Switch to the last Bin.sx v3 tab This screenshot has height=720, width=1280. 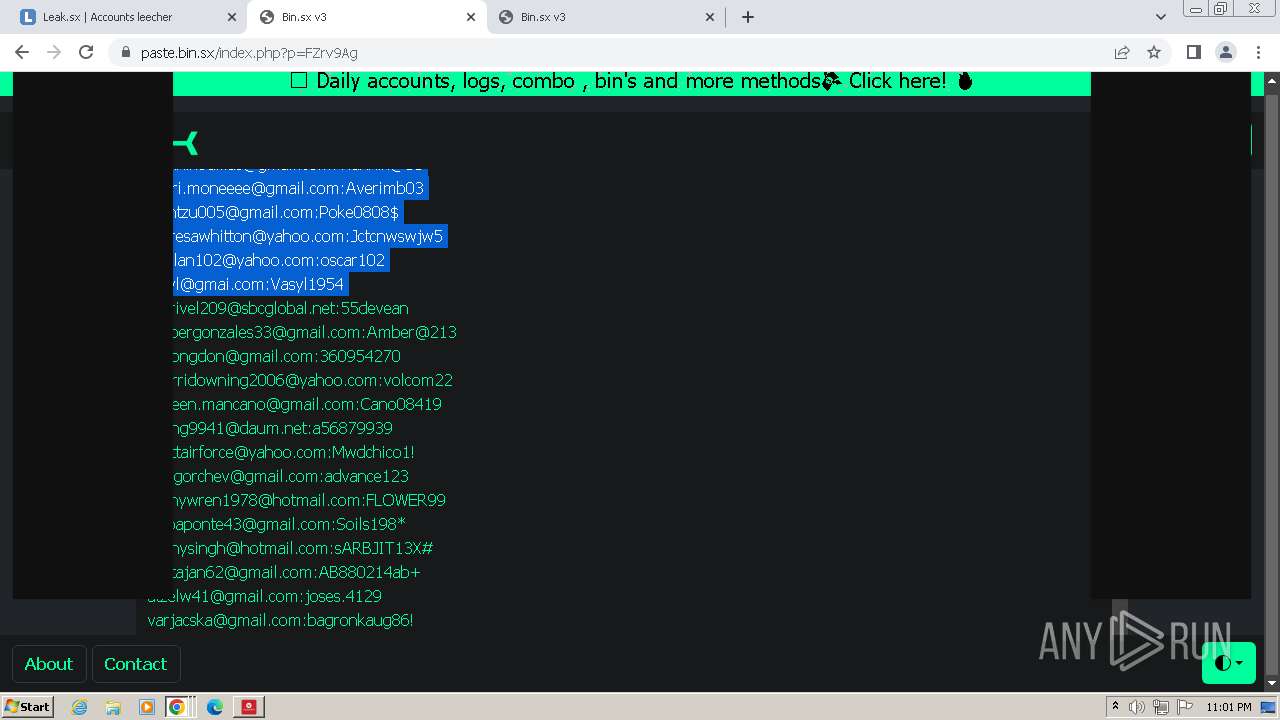607,17
